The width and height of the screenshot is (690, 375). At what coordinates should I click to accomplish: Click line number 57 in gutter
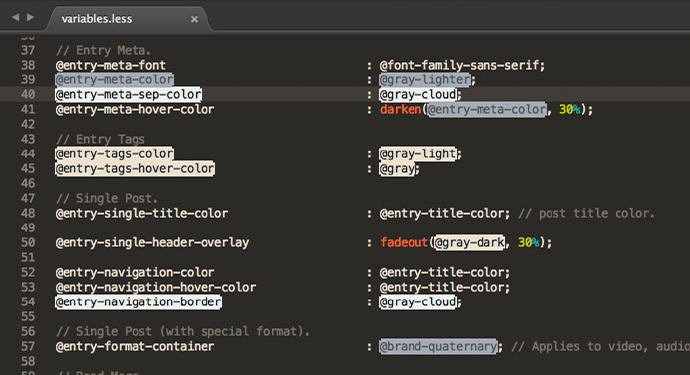[28, 346]
